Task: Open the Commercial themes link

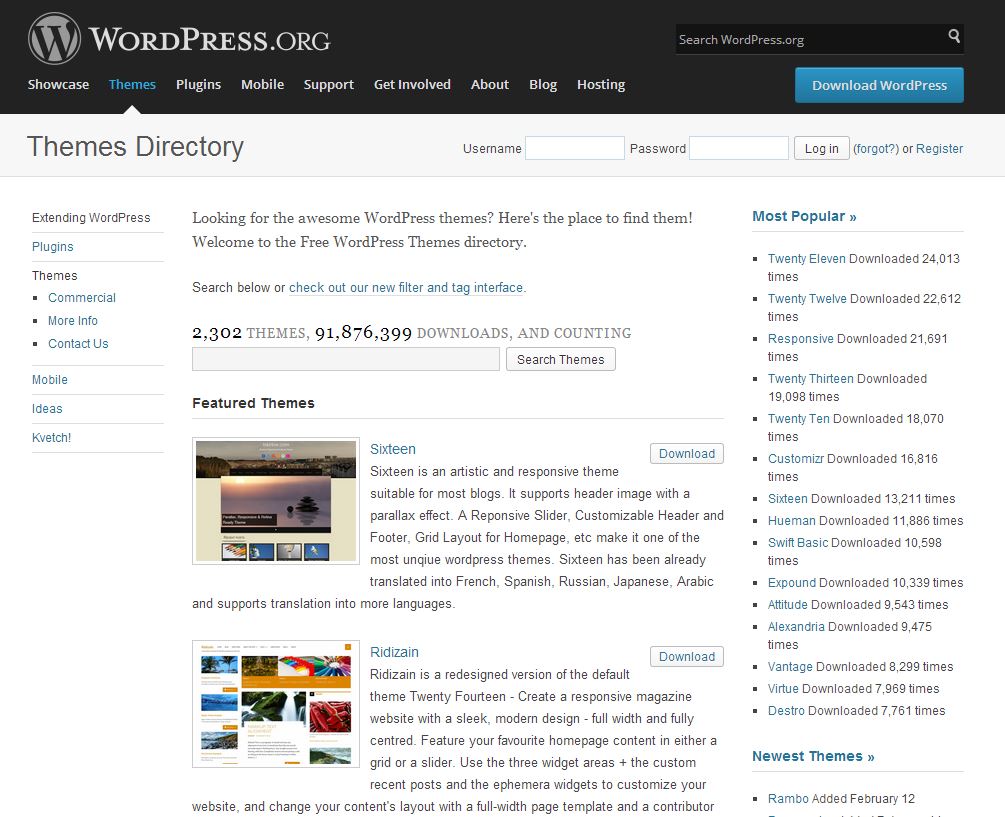Action: [81, 297]
